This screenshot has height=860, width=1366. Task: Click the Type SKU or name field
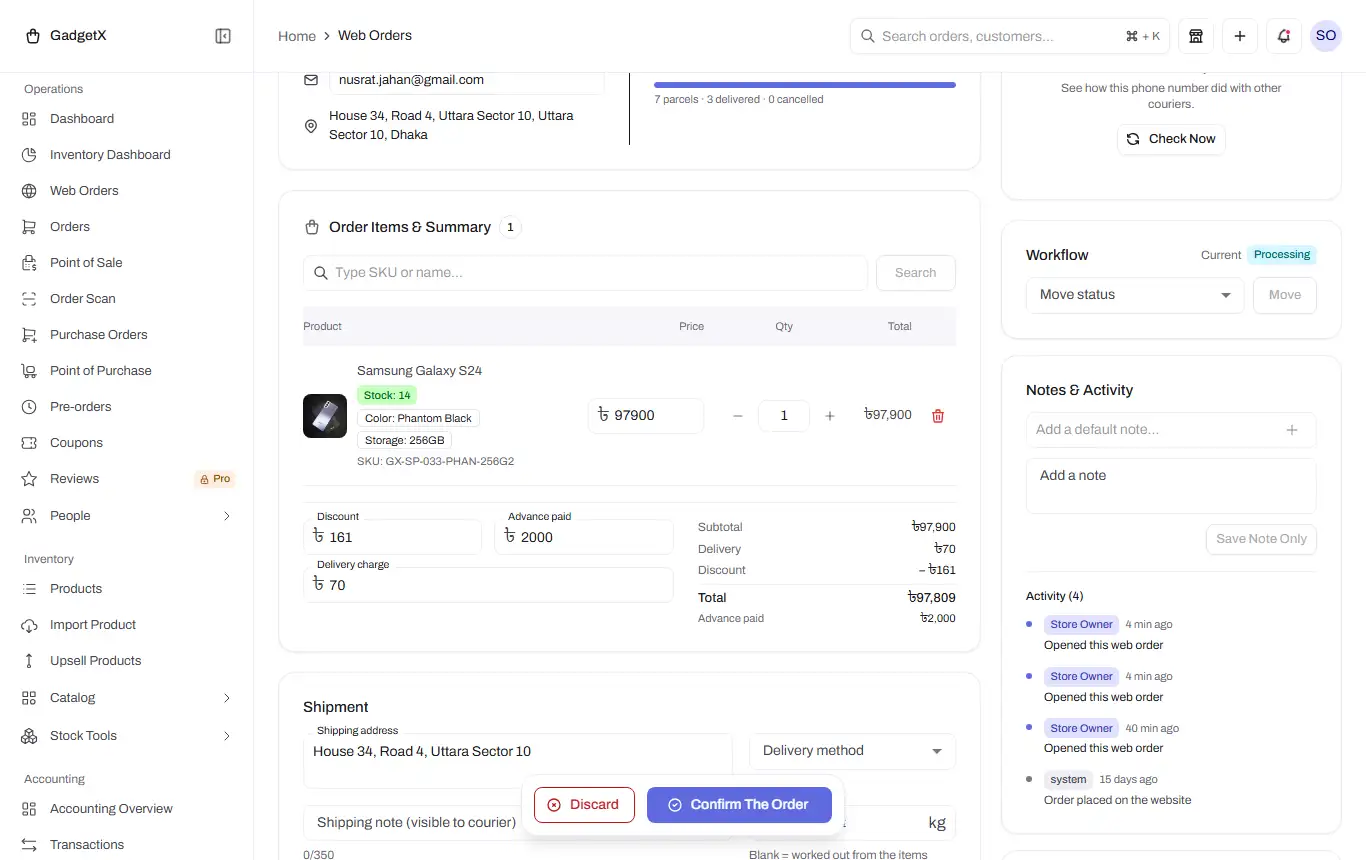[585, 273]
